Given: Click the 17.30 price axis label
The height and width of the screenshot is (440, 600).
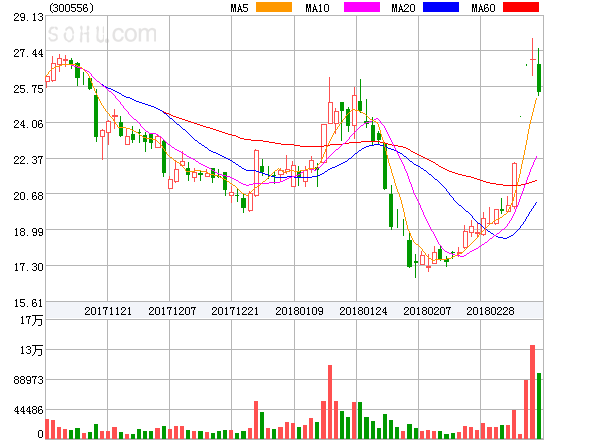Looking at the screenshot, I should (x=28, y=267).
